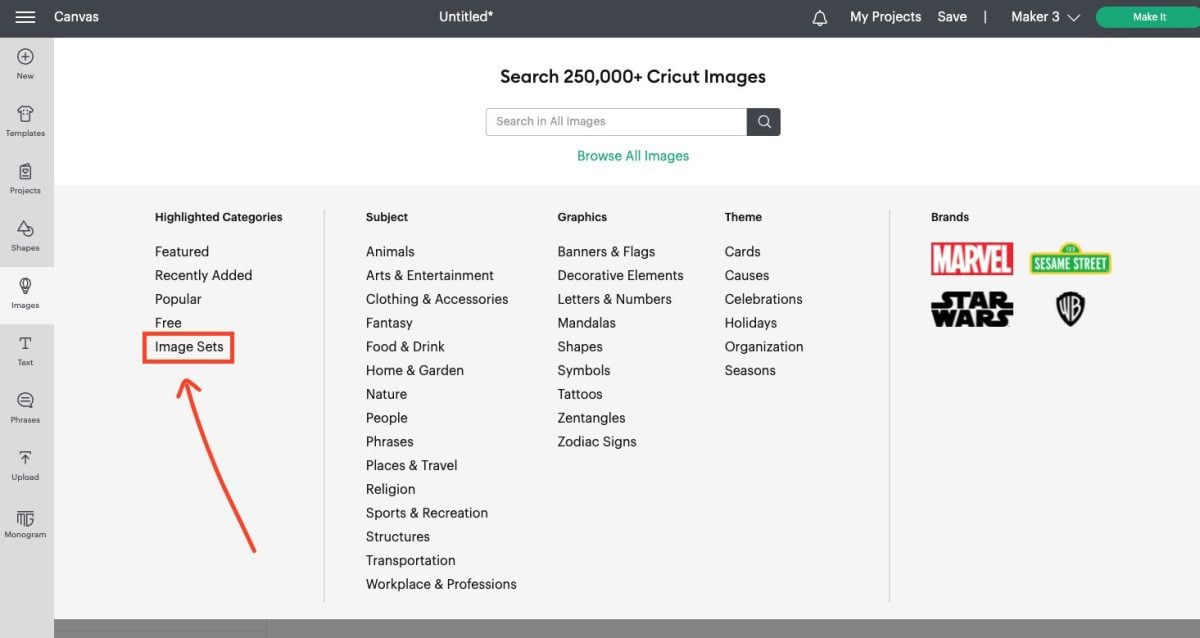Select the Animals subject

(390, 252)
